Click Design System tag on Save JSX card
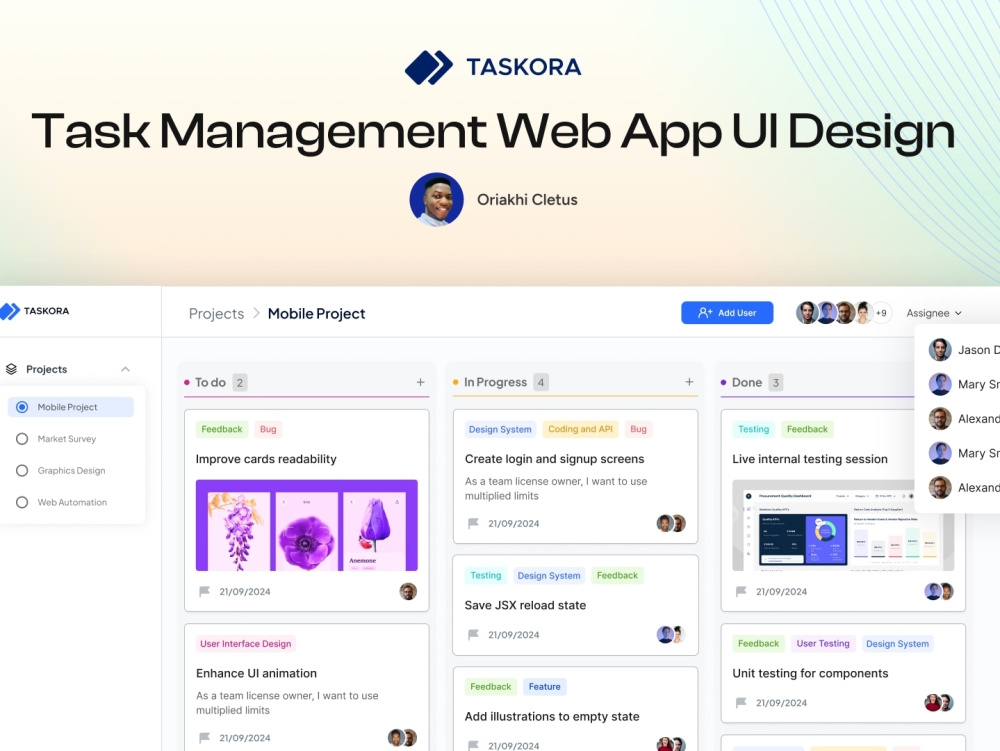The width and height of the screenshot is (1000, 751). coord(549,576)
